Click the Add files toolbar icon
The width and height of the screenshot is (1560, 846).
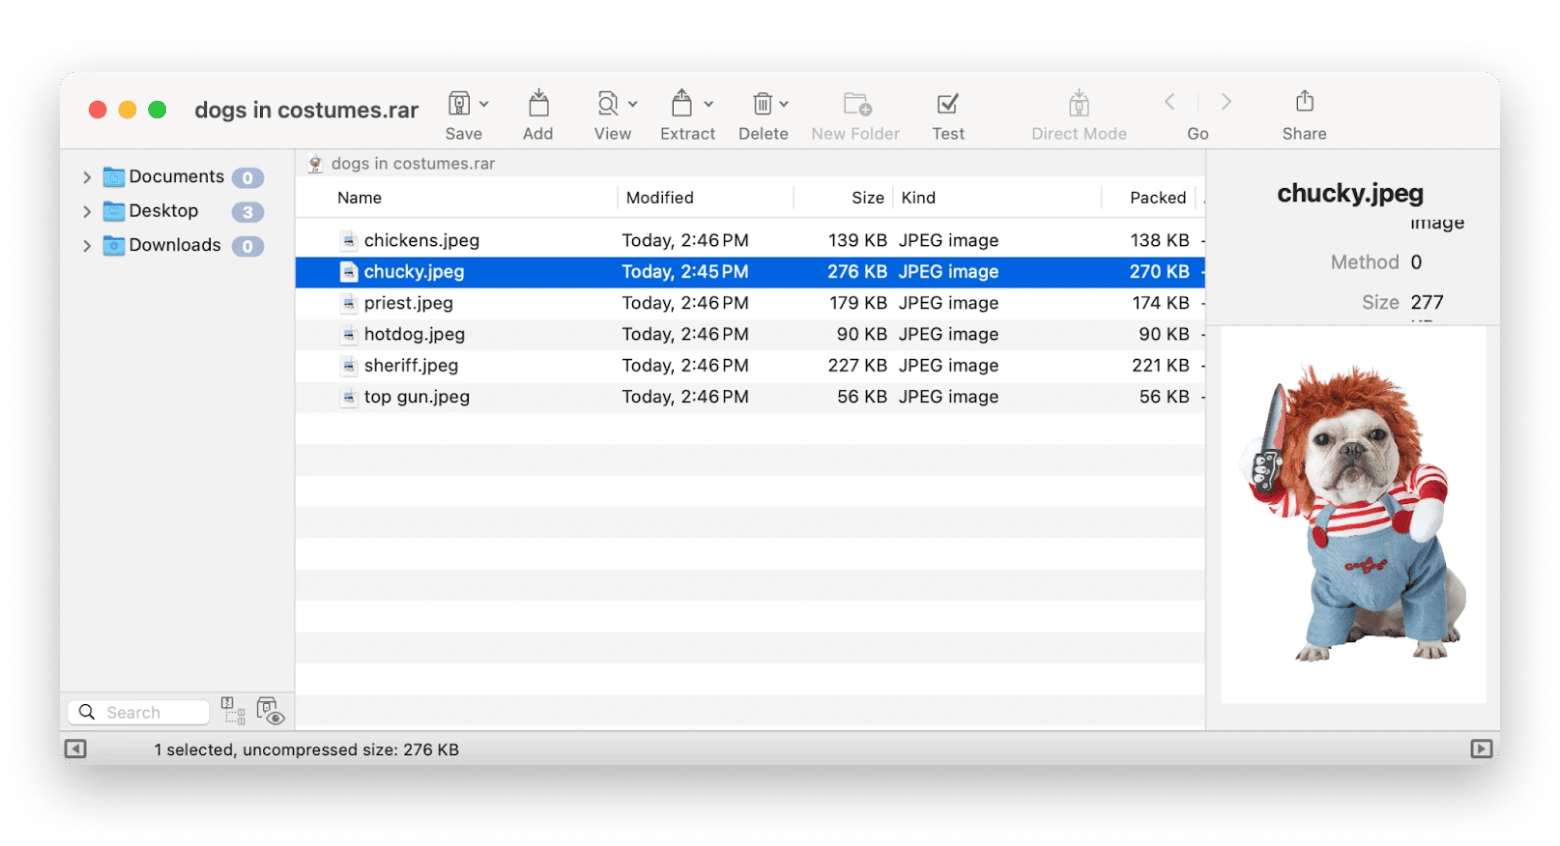click(x=538, y=103)
